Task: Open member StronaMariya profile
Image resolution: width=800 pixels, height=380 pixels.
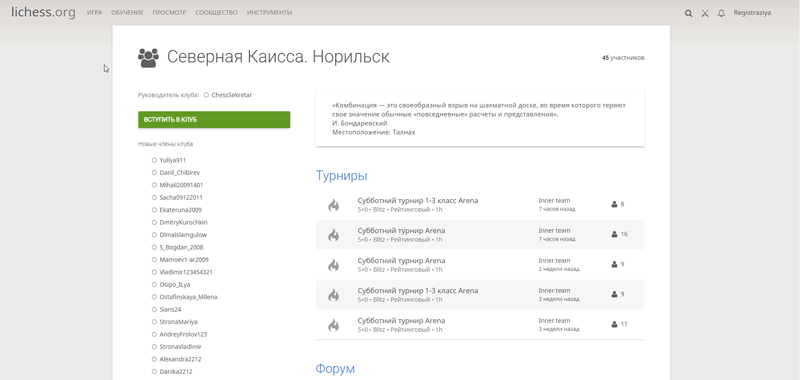Action: (x=178, y=322)
